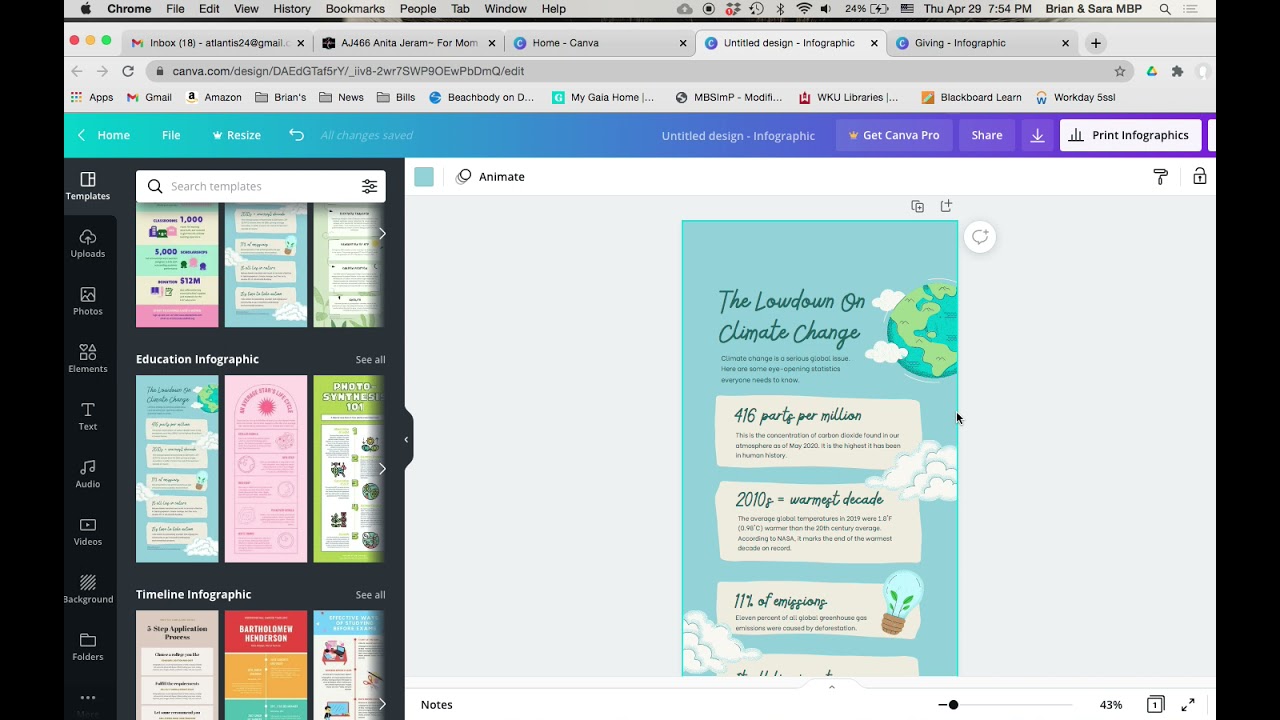Open the Chrome menu in the menu bar
The height and width of the screenshot is (720, 1280).
pyautogui.click(x=129, y=9)
